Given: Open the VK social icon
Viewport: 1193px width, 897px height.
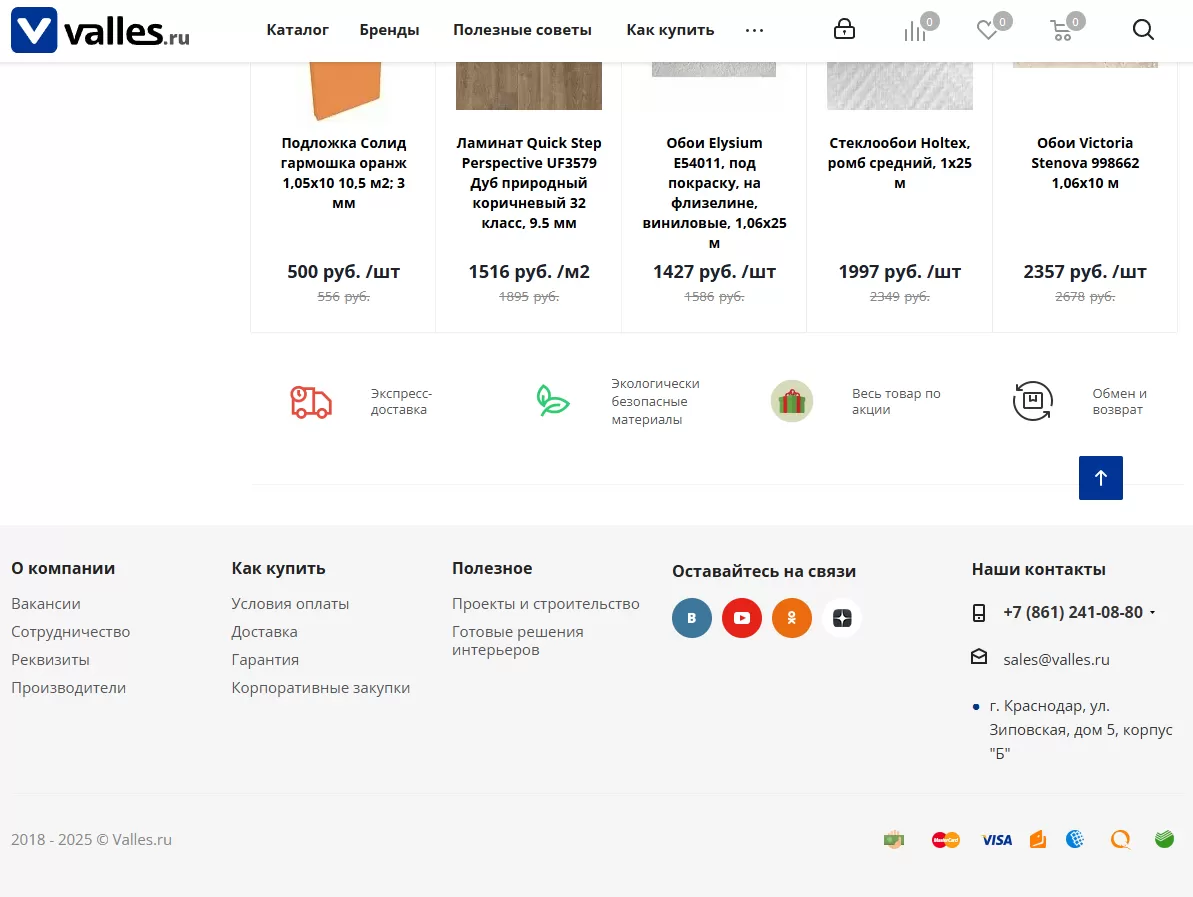Looking at the screenshot, I should pyautogui.click(x=692, y=618).
